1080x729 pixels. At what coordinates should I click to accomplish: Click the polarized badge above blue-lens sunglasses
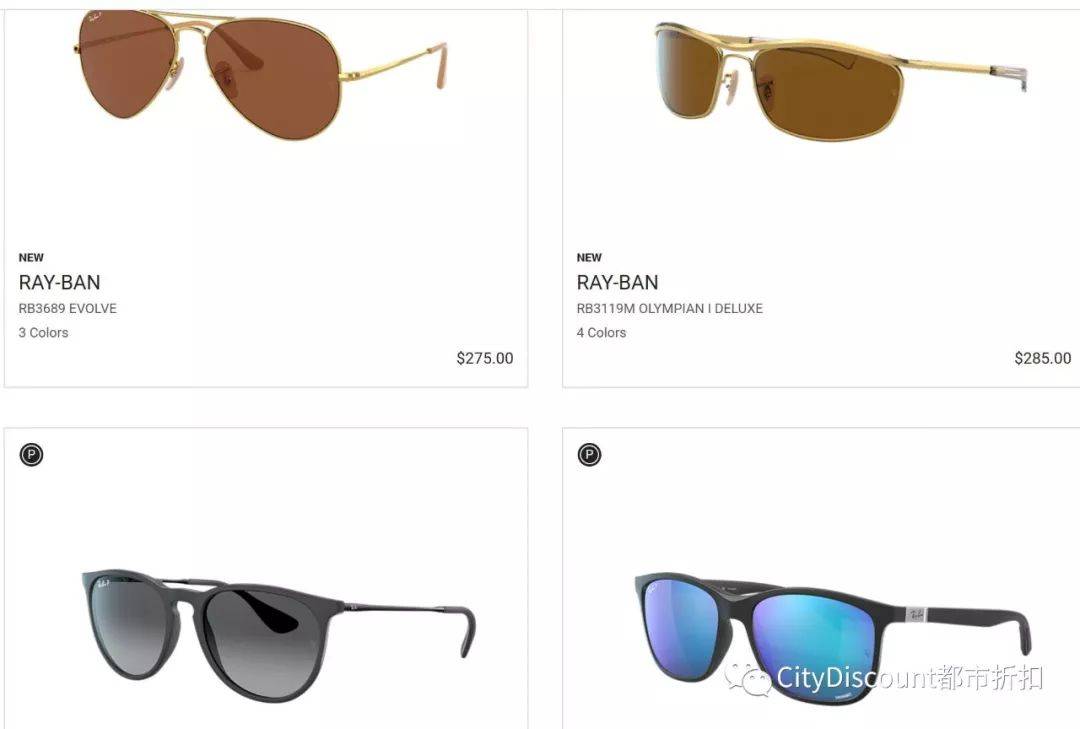(x=589, y=455)
